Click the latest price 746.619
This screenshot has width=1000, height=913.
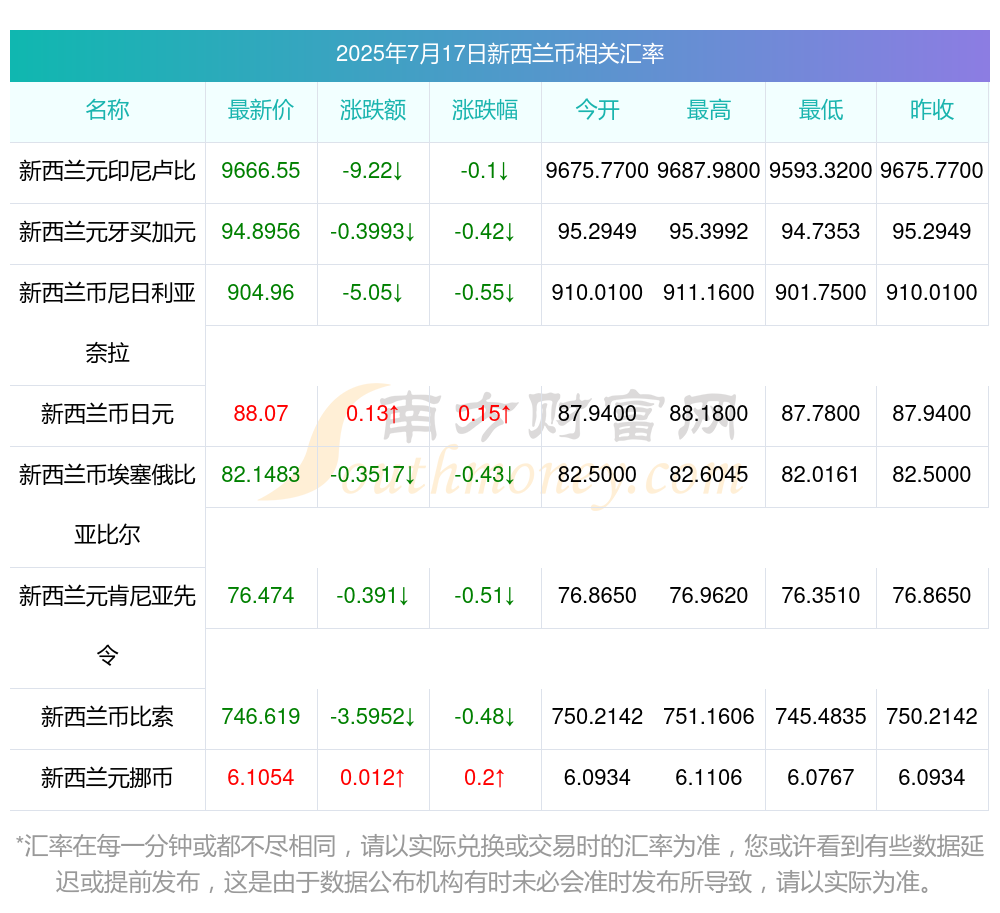261,717
